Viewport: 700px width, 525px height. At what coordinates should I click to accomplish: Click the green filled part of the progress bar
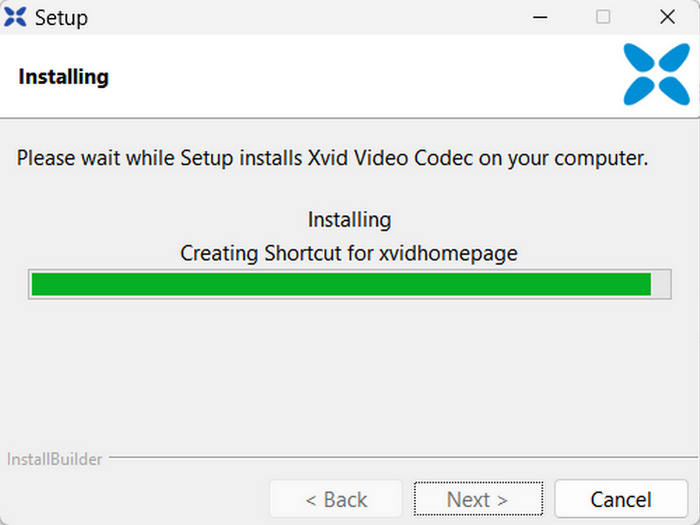click(340, 284)
